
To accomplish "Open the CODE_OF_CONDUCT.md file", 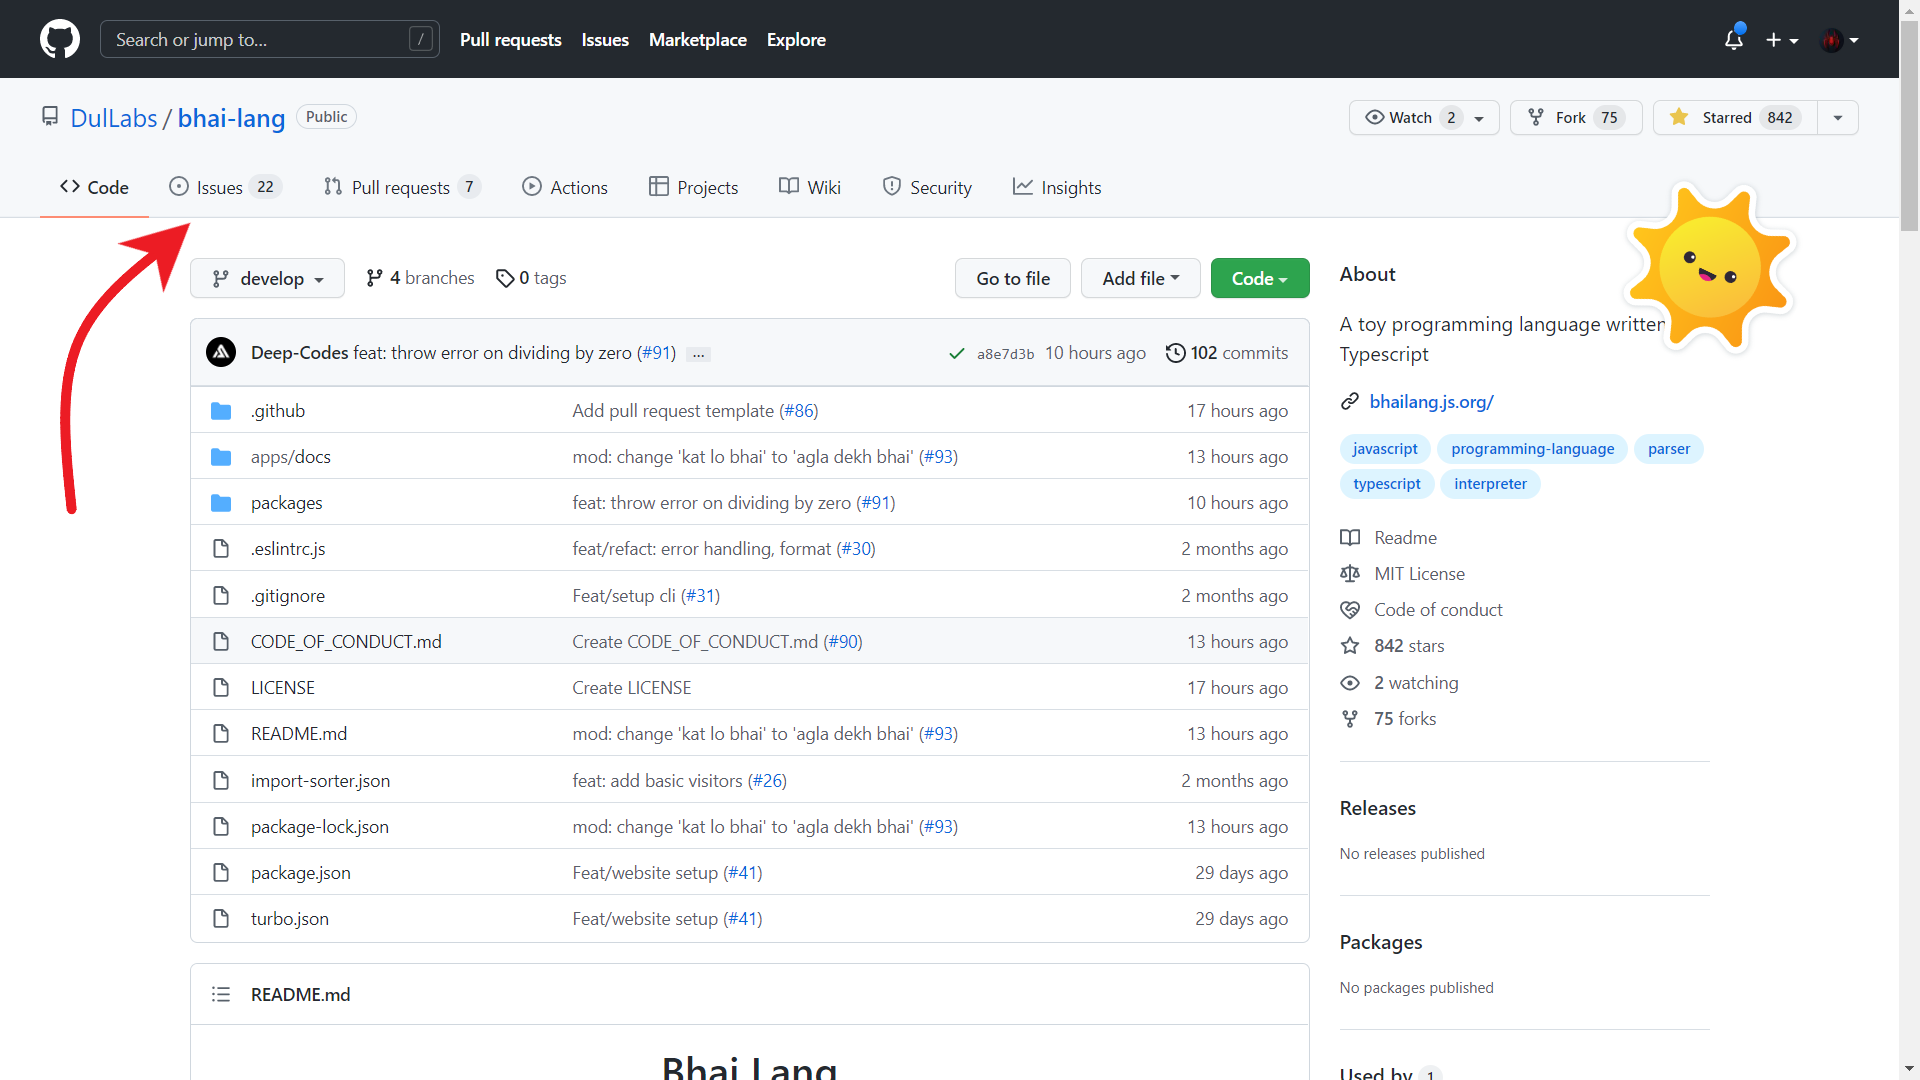I will coord(346,642).
